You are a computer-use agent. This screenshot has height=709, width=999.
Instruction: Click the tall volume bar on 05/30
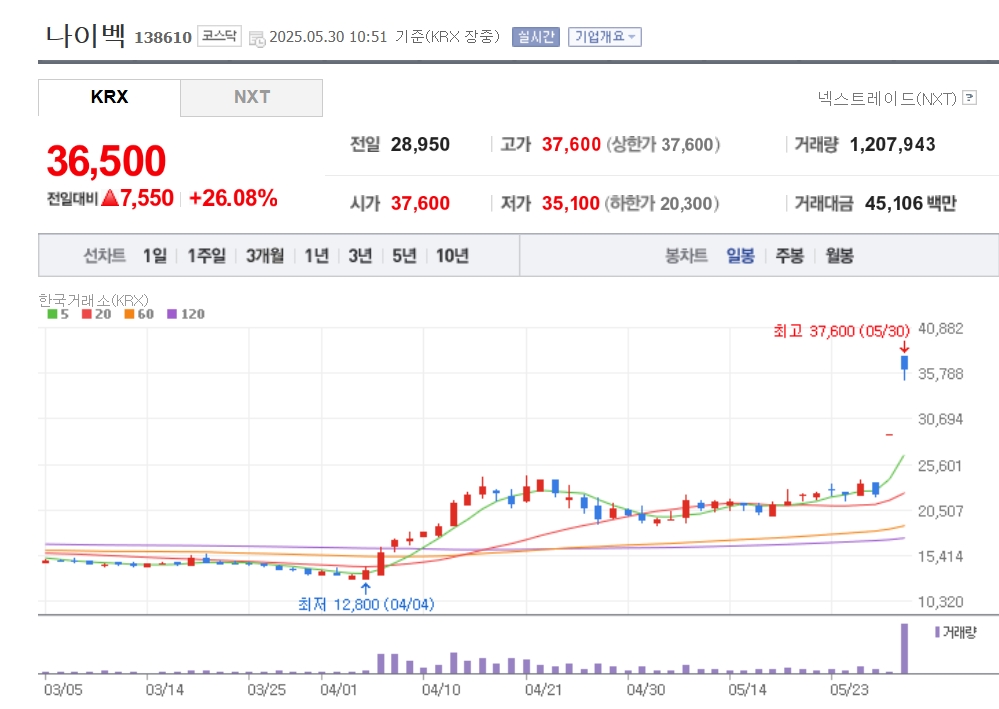click(x=905, y=648)
